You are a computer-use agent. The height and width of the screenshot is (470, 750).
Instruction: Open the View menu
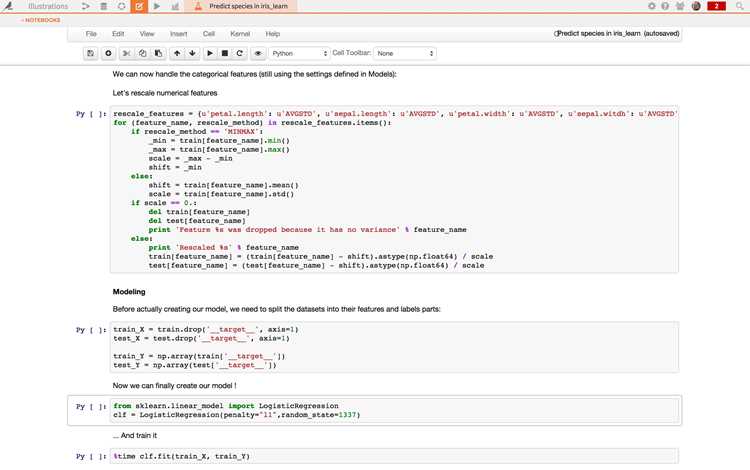click(147, 33)
